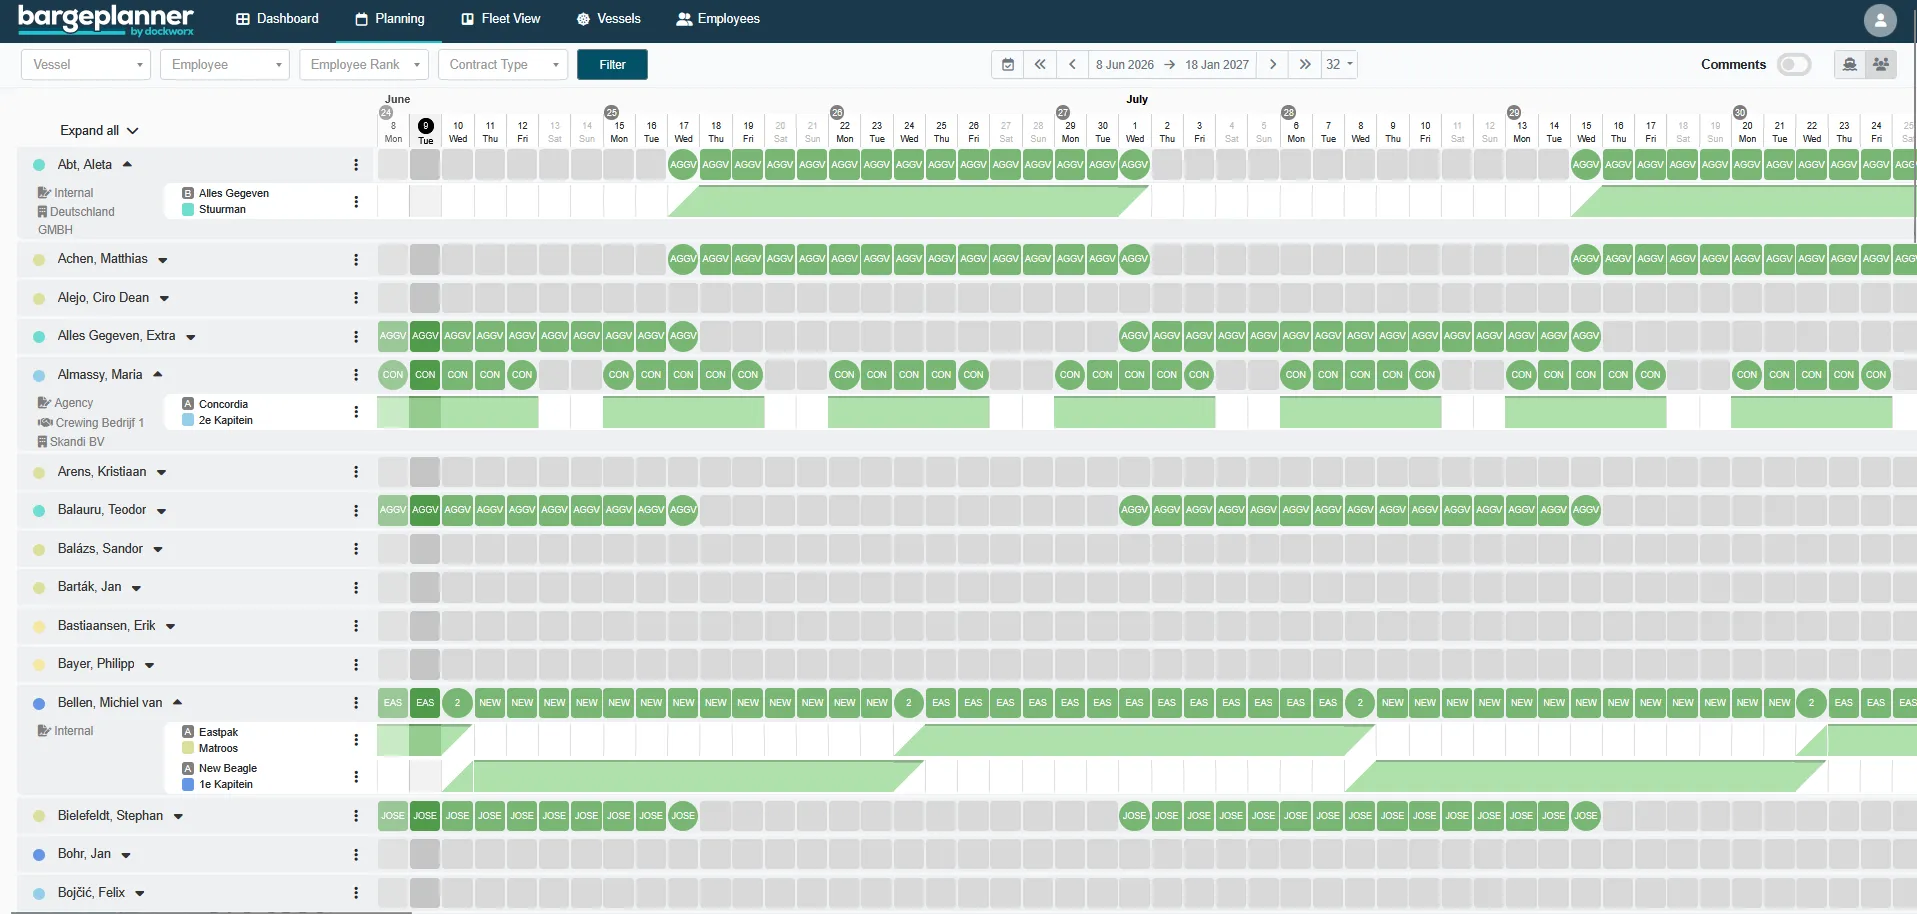Click the blue color dot for Bellen, Michiel van
This screenshot has height=914, width=1917.
pyautogui.click(x=39, y=703)
